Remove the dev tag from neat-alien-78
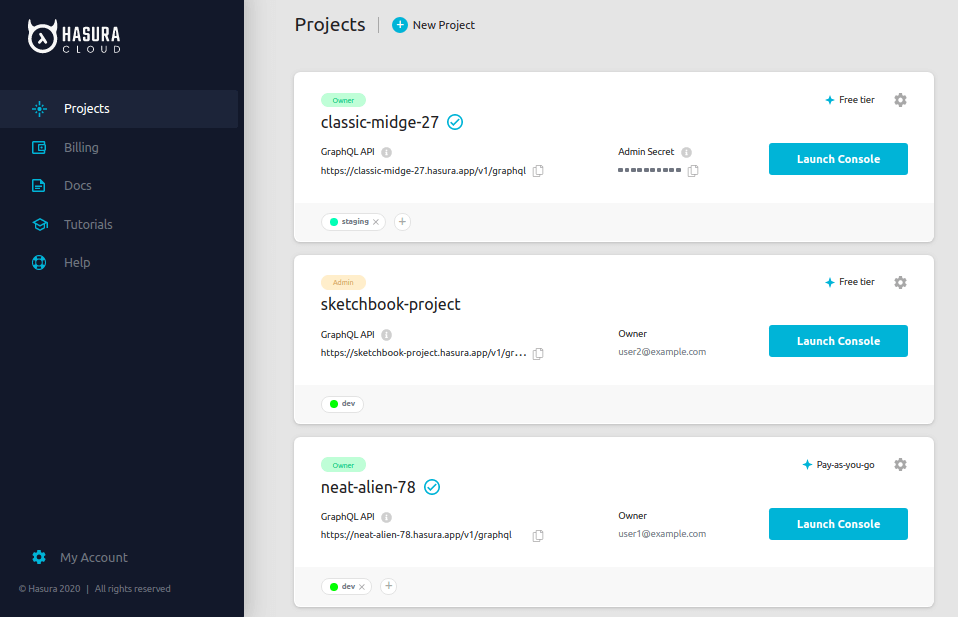Viewport: 958px width, 617px height. click(360, 586)
